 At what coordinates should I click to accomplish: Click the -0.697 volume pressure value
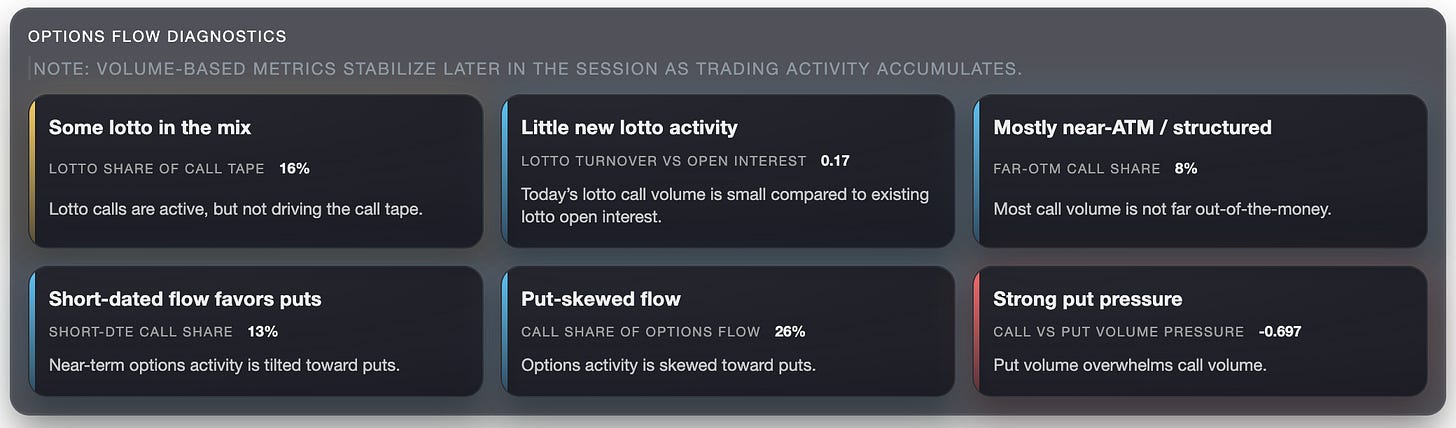coord(1280,331)
